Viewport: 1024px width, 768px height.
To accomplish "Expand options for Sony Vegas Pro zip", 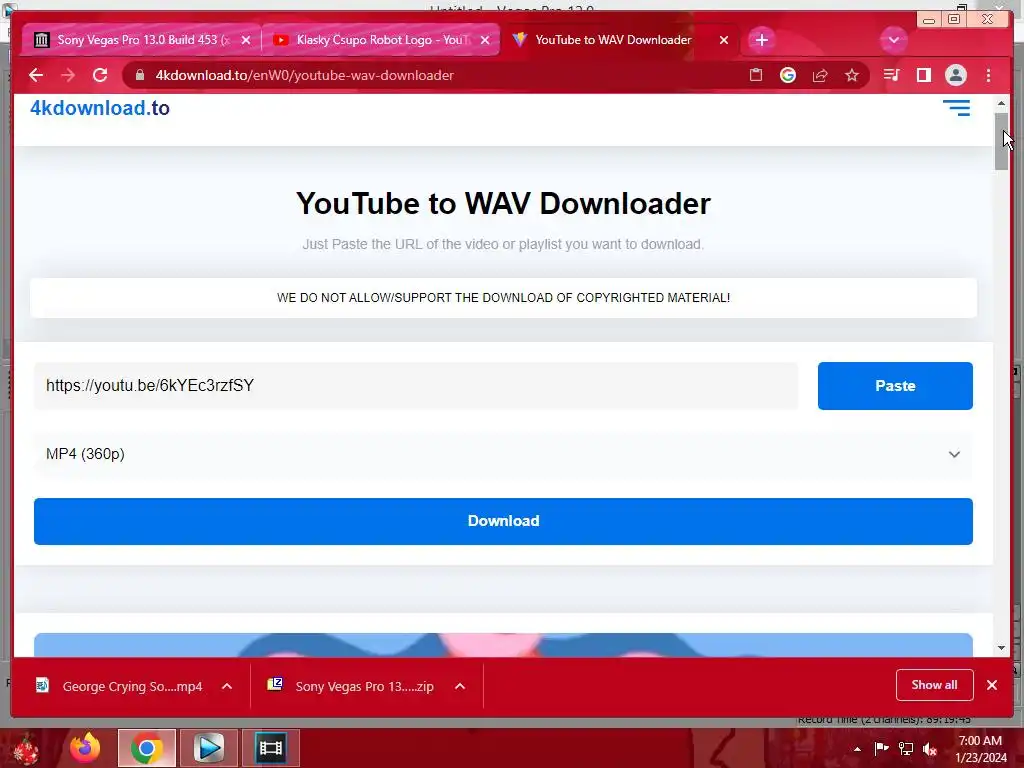I will click(x=460, y=686).
